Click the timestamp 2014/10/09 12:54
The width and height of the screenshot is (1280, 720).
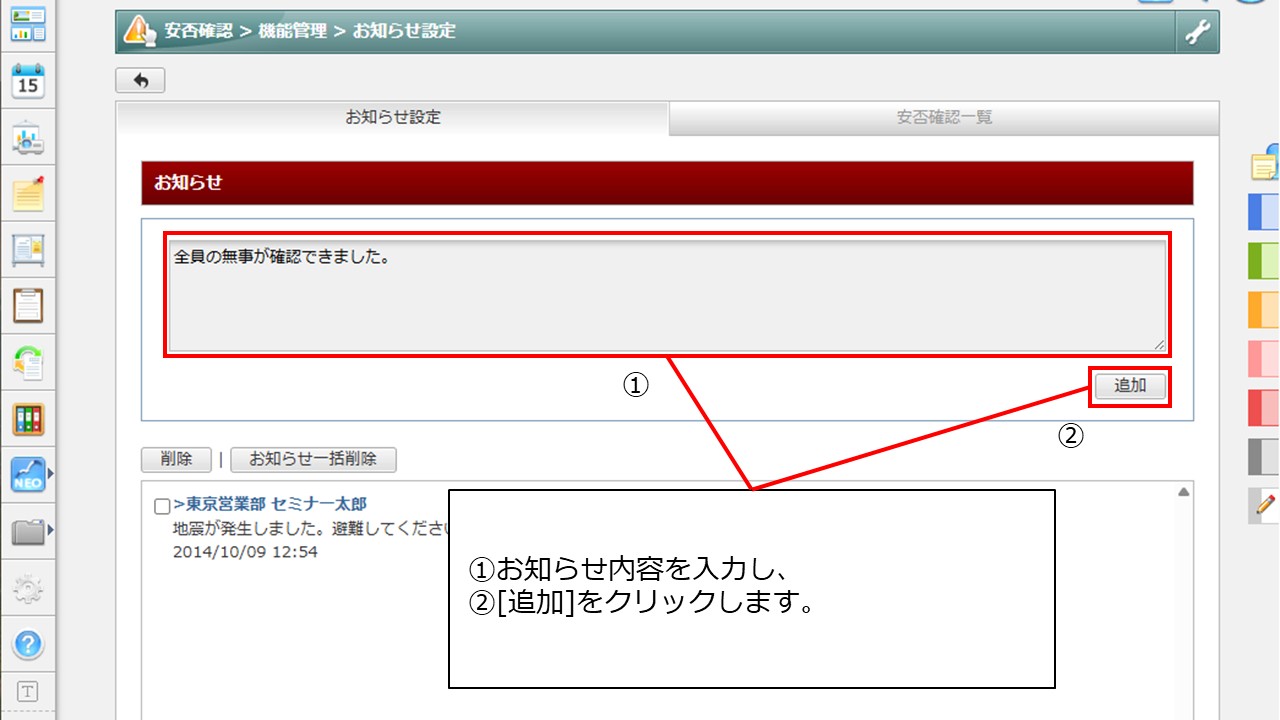(x=245, y=551)
